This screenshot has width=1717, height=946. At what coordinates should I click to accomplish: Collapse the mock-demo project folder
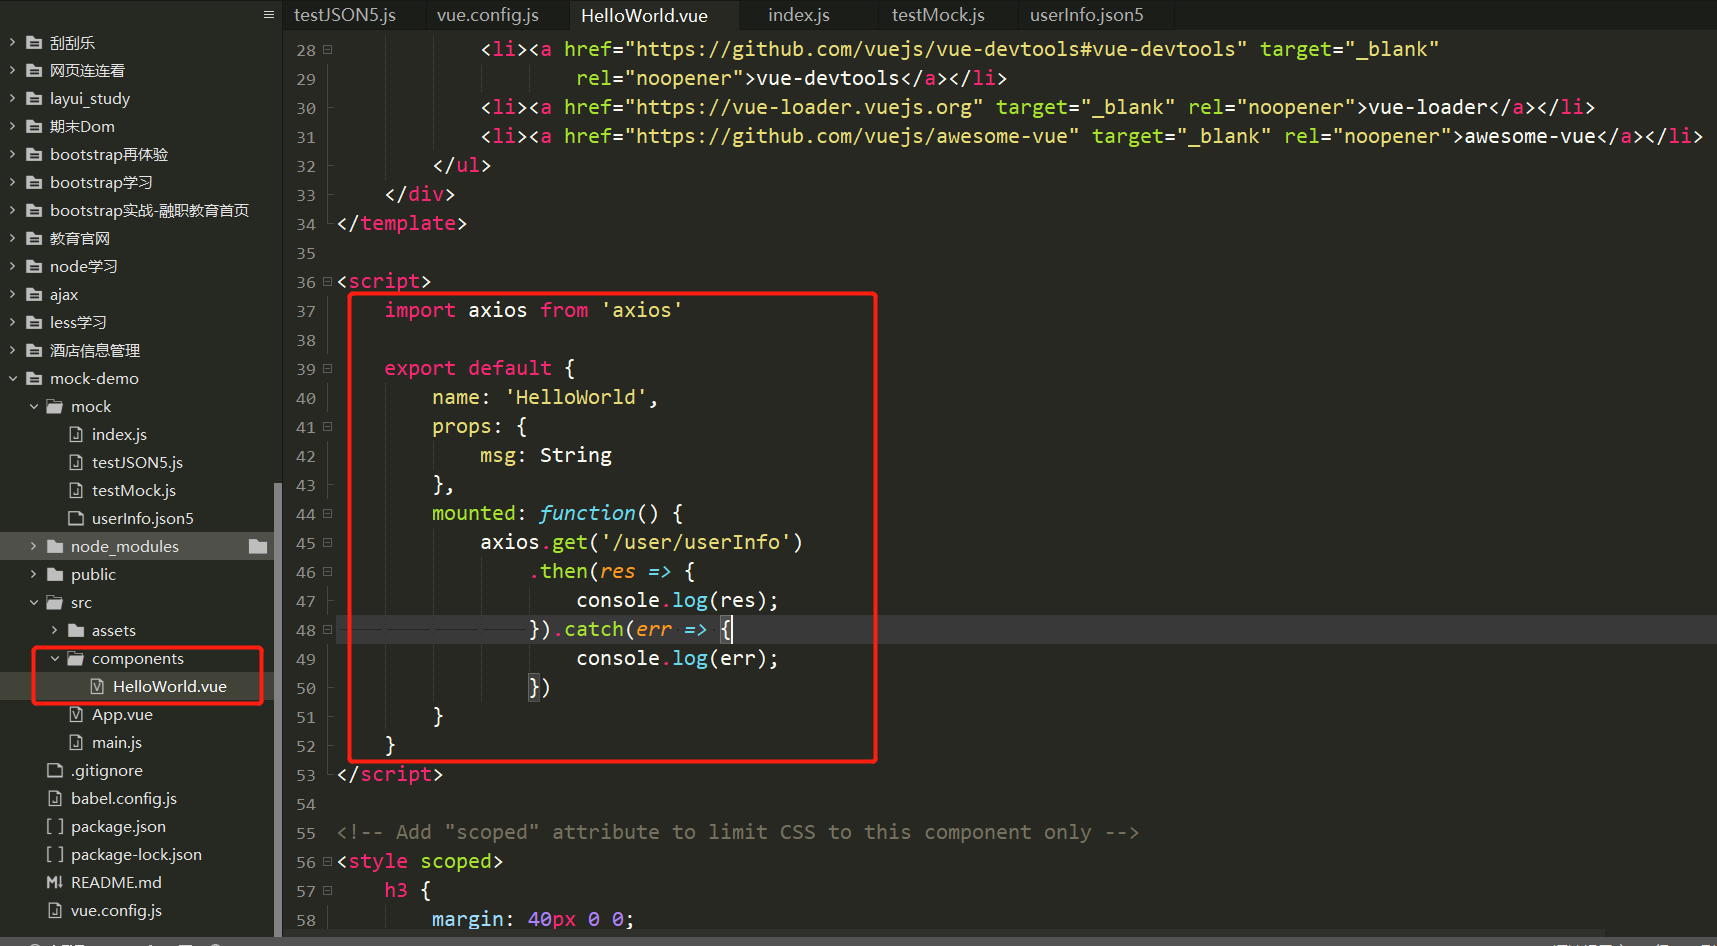(x=13, y=379)
